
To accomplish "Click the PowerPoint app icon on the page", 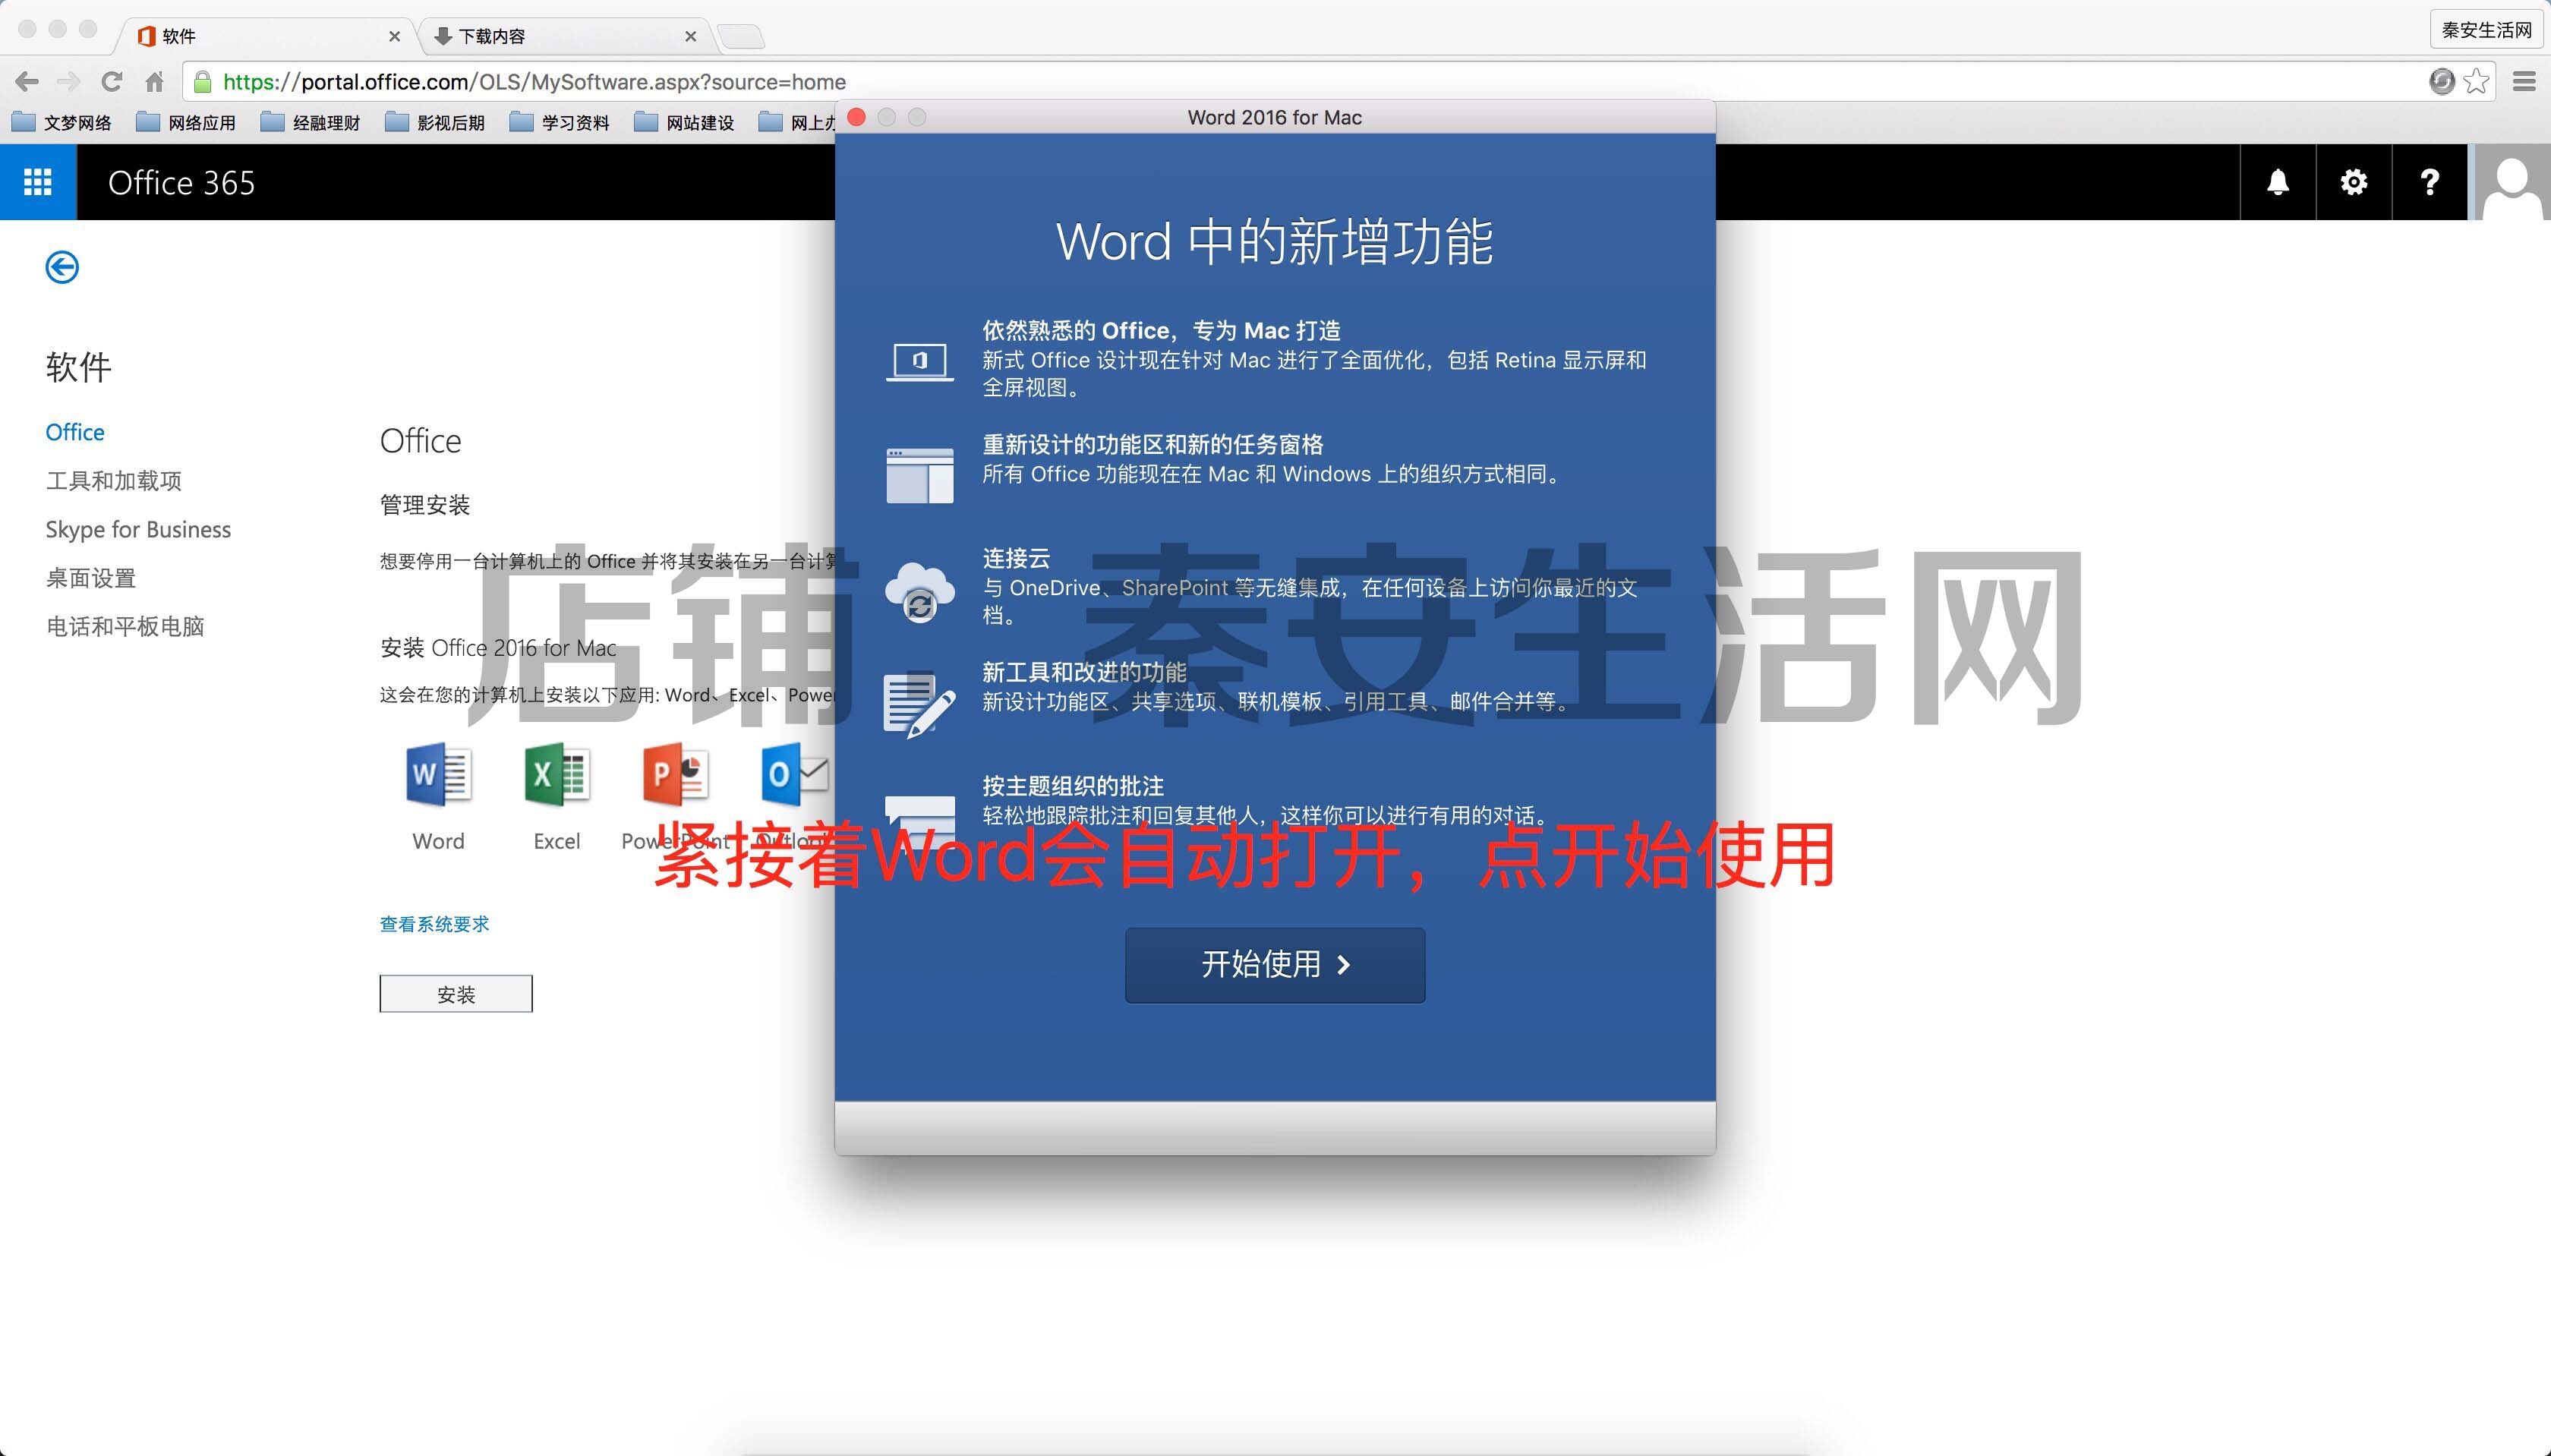I will (675, 774).
